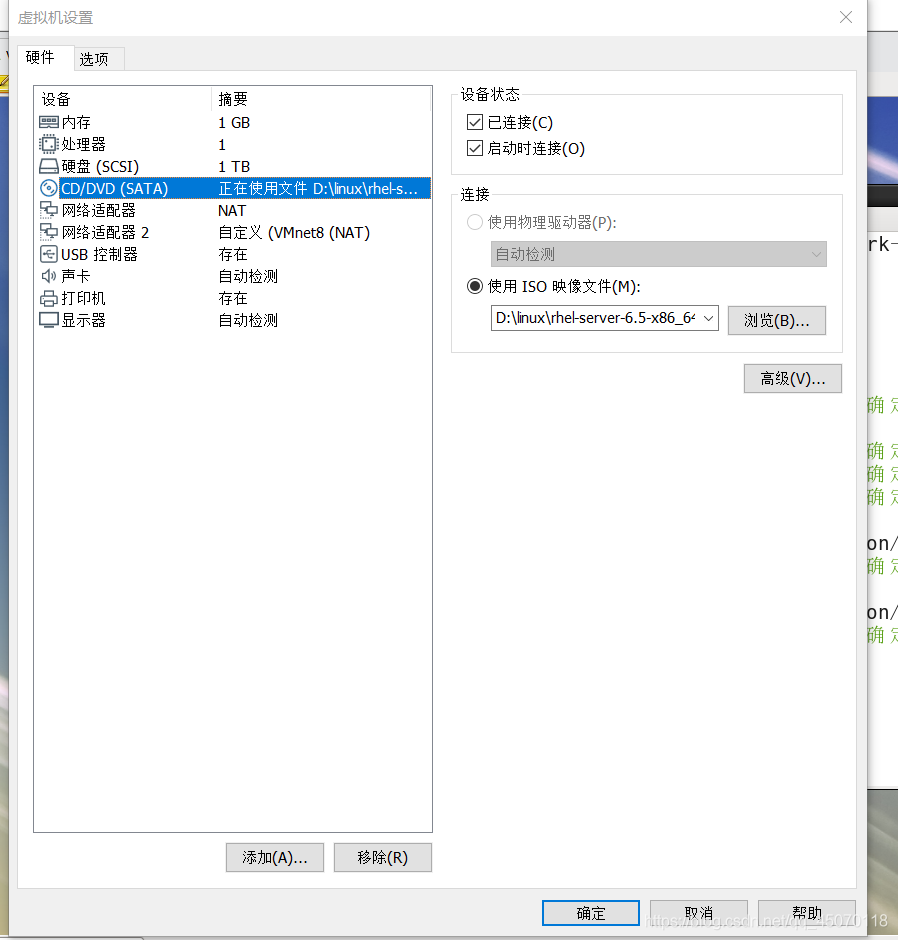
Task: Click the 移除(R) button
Action: [x=382, y=857]
